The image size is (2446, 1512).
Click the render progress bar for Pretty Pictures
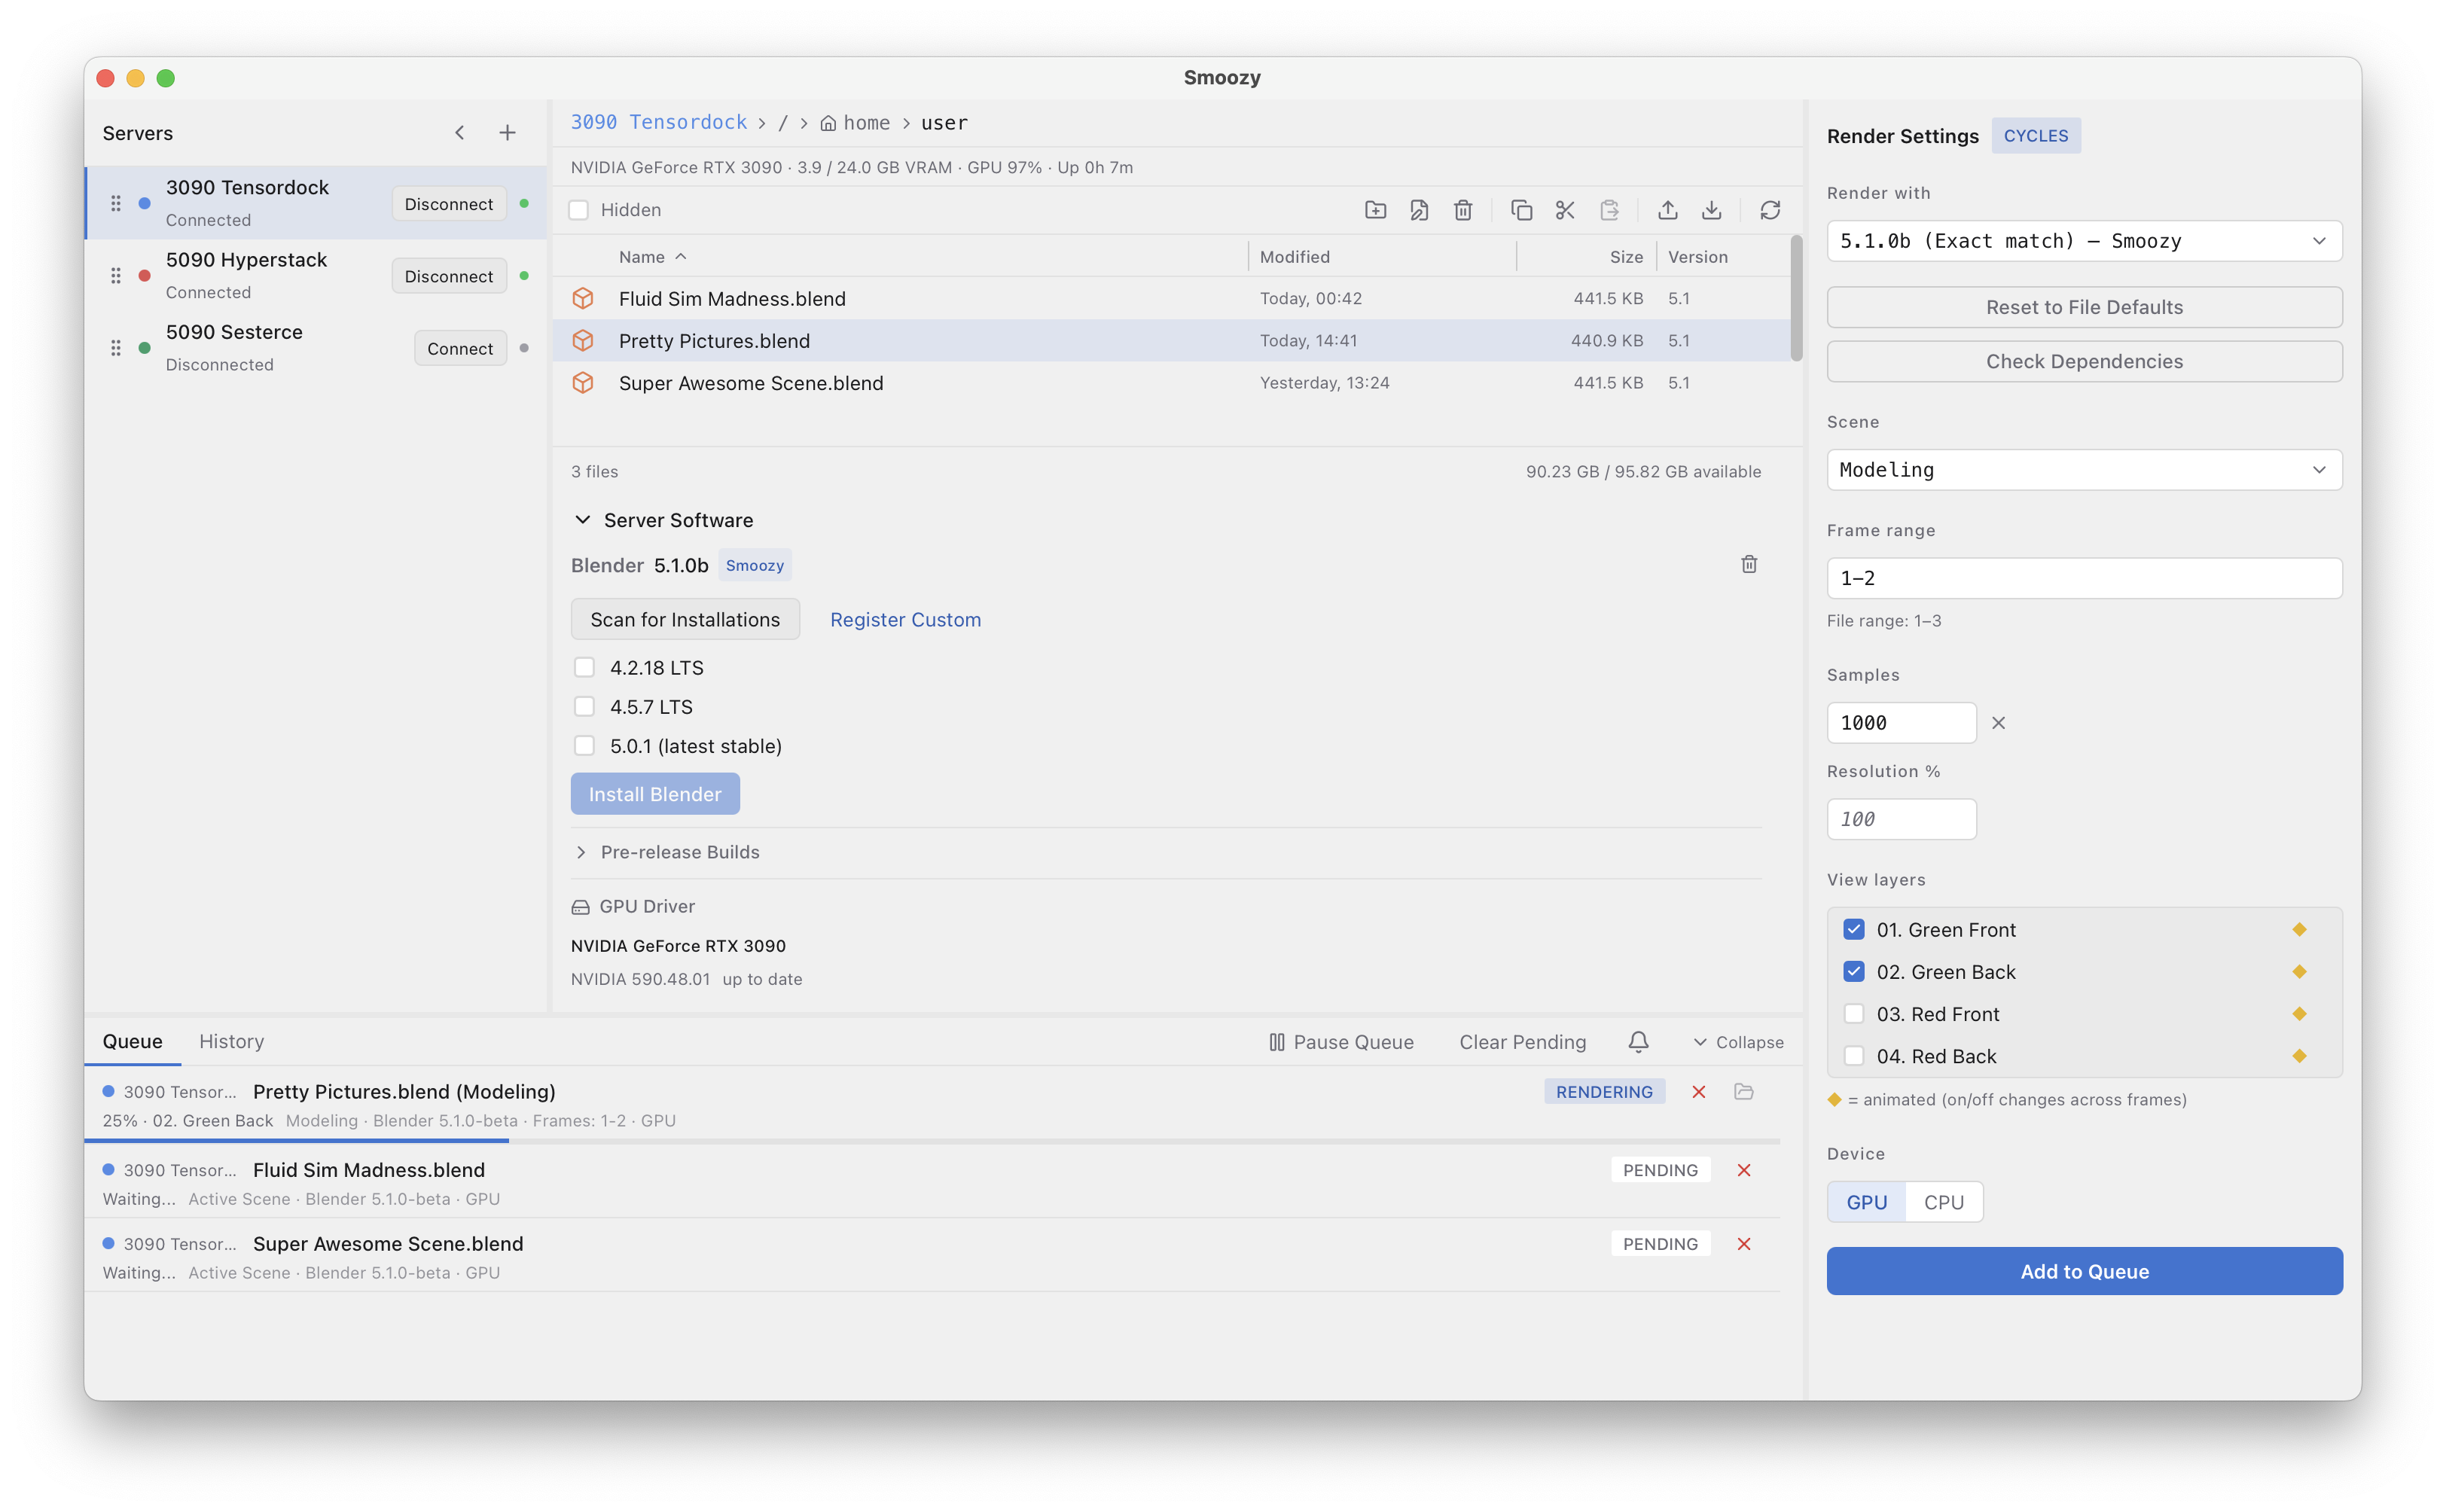tap(932, 1141)
